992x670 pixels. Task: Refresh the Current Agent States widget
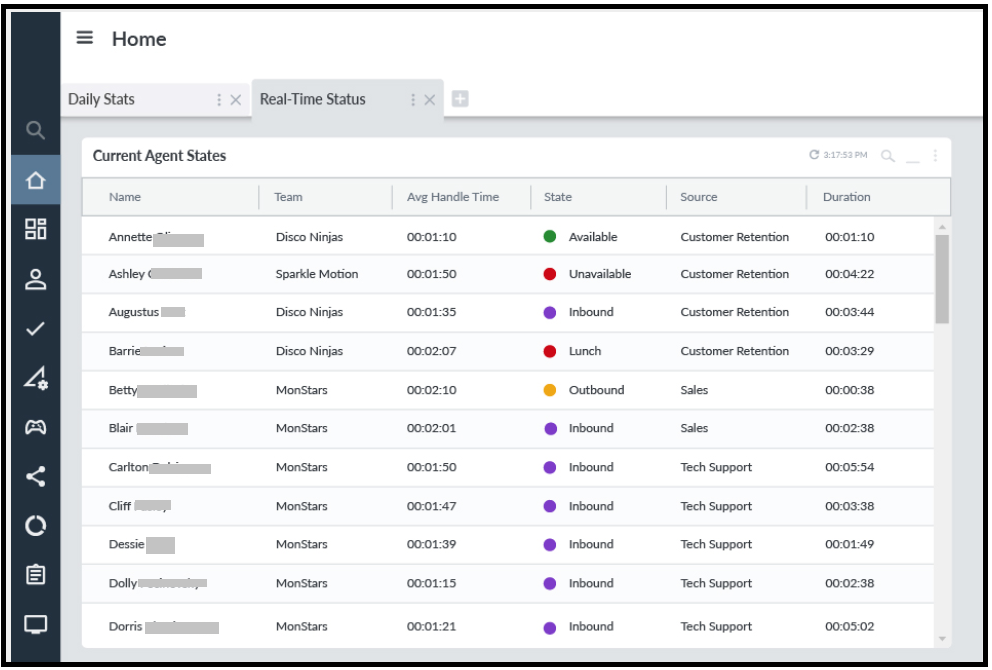(814, 155)
